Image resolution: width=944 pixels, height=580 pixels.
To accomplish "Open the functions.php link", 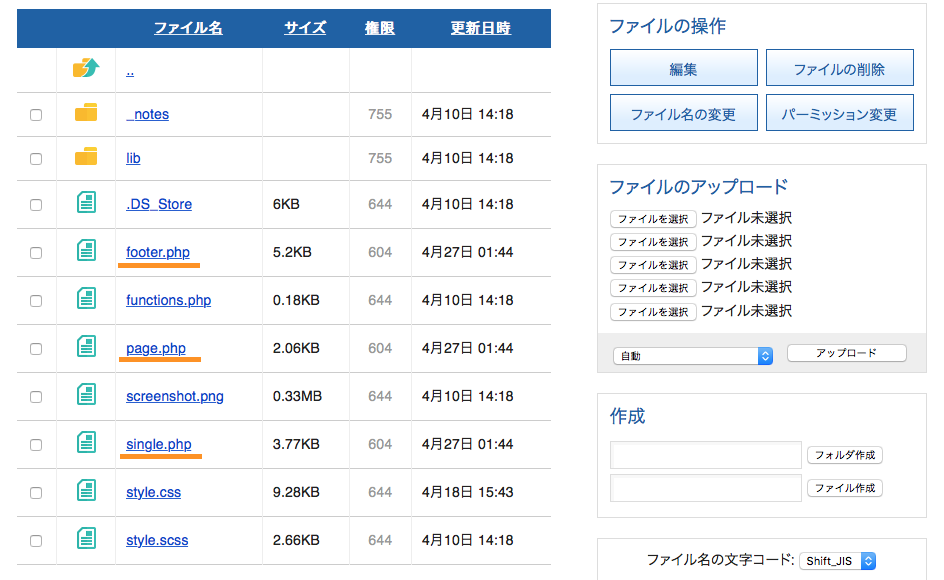I will click(169, 300).
